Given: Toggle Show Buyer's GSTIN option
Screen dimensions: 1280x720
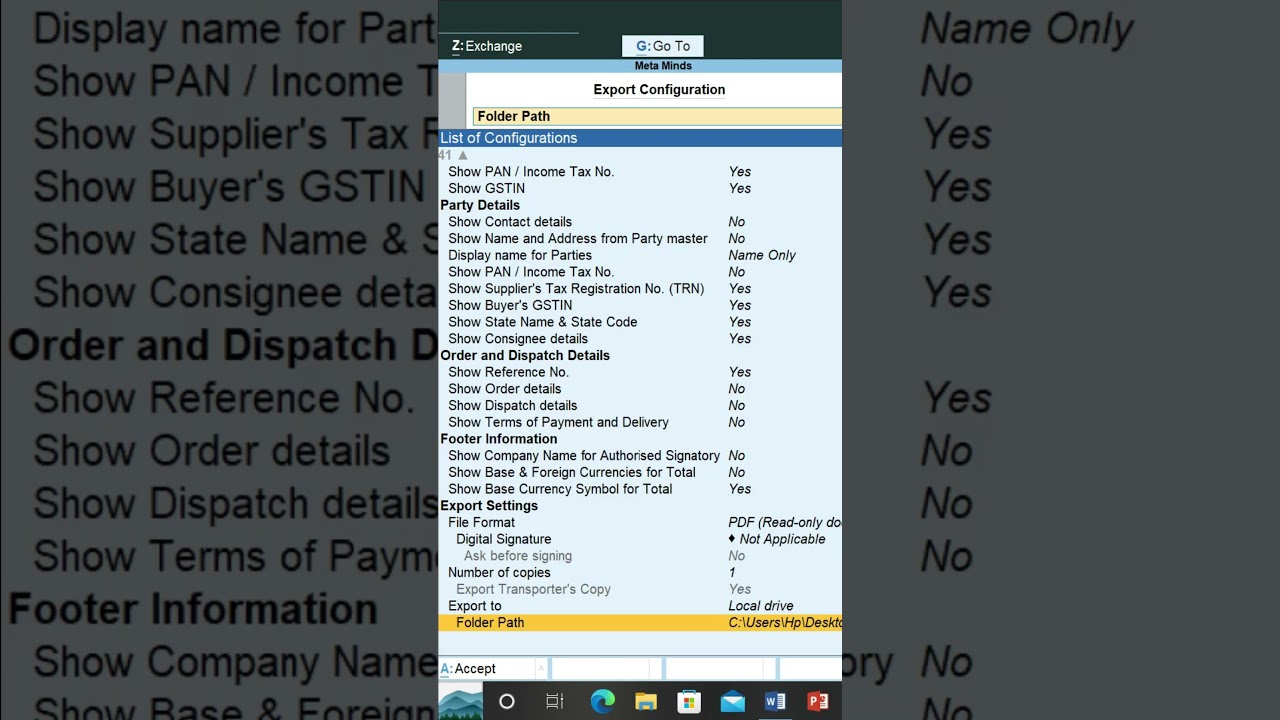Looking at the screenshot, I should (640, 305).
